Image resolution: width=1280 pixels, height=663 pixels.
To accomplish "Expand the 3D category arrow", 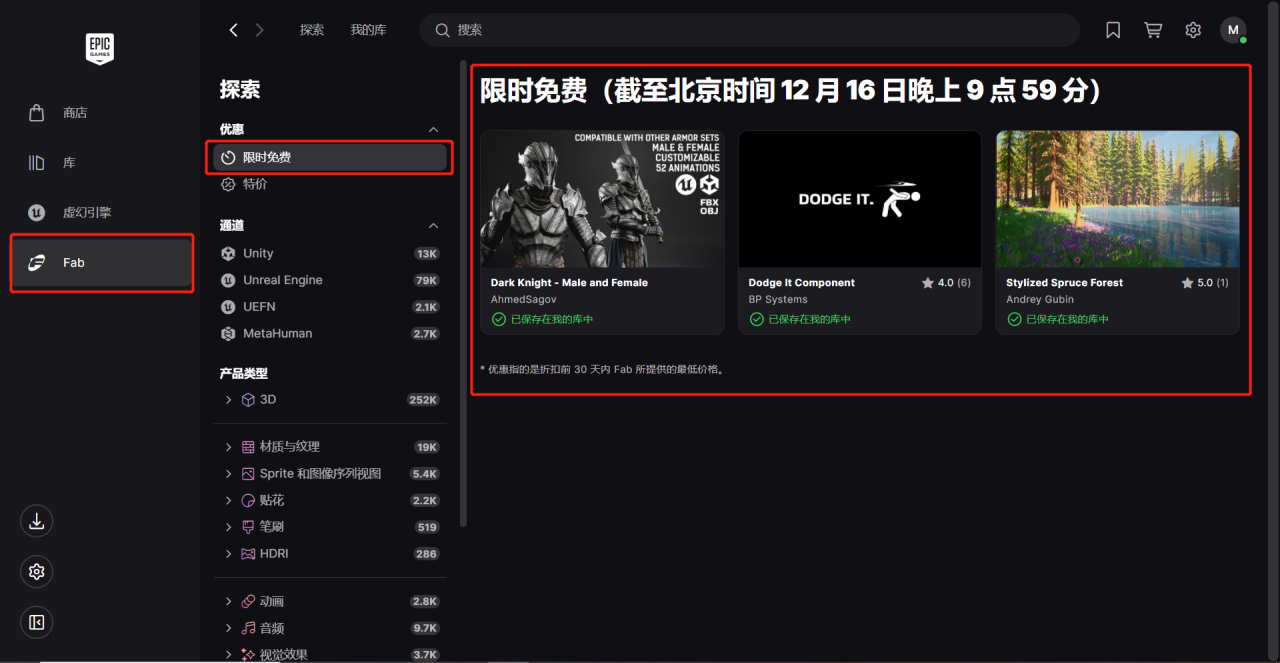I will [228, 400].
